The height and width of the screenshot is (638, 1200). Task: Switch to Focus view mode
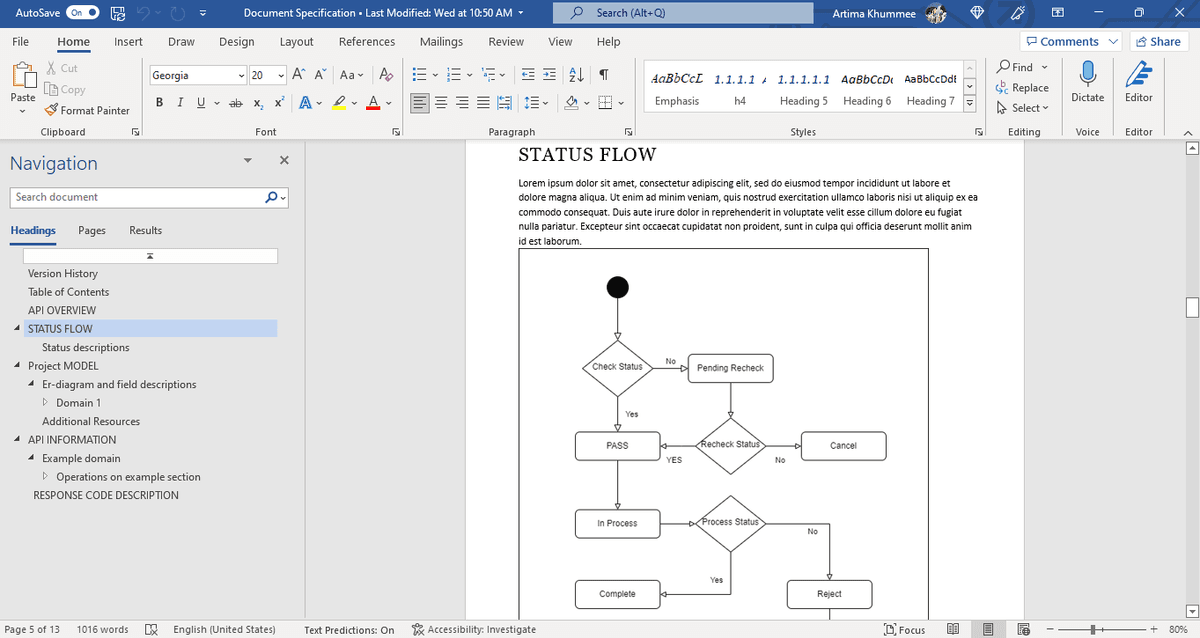(x=905, y=629)
